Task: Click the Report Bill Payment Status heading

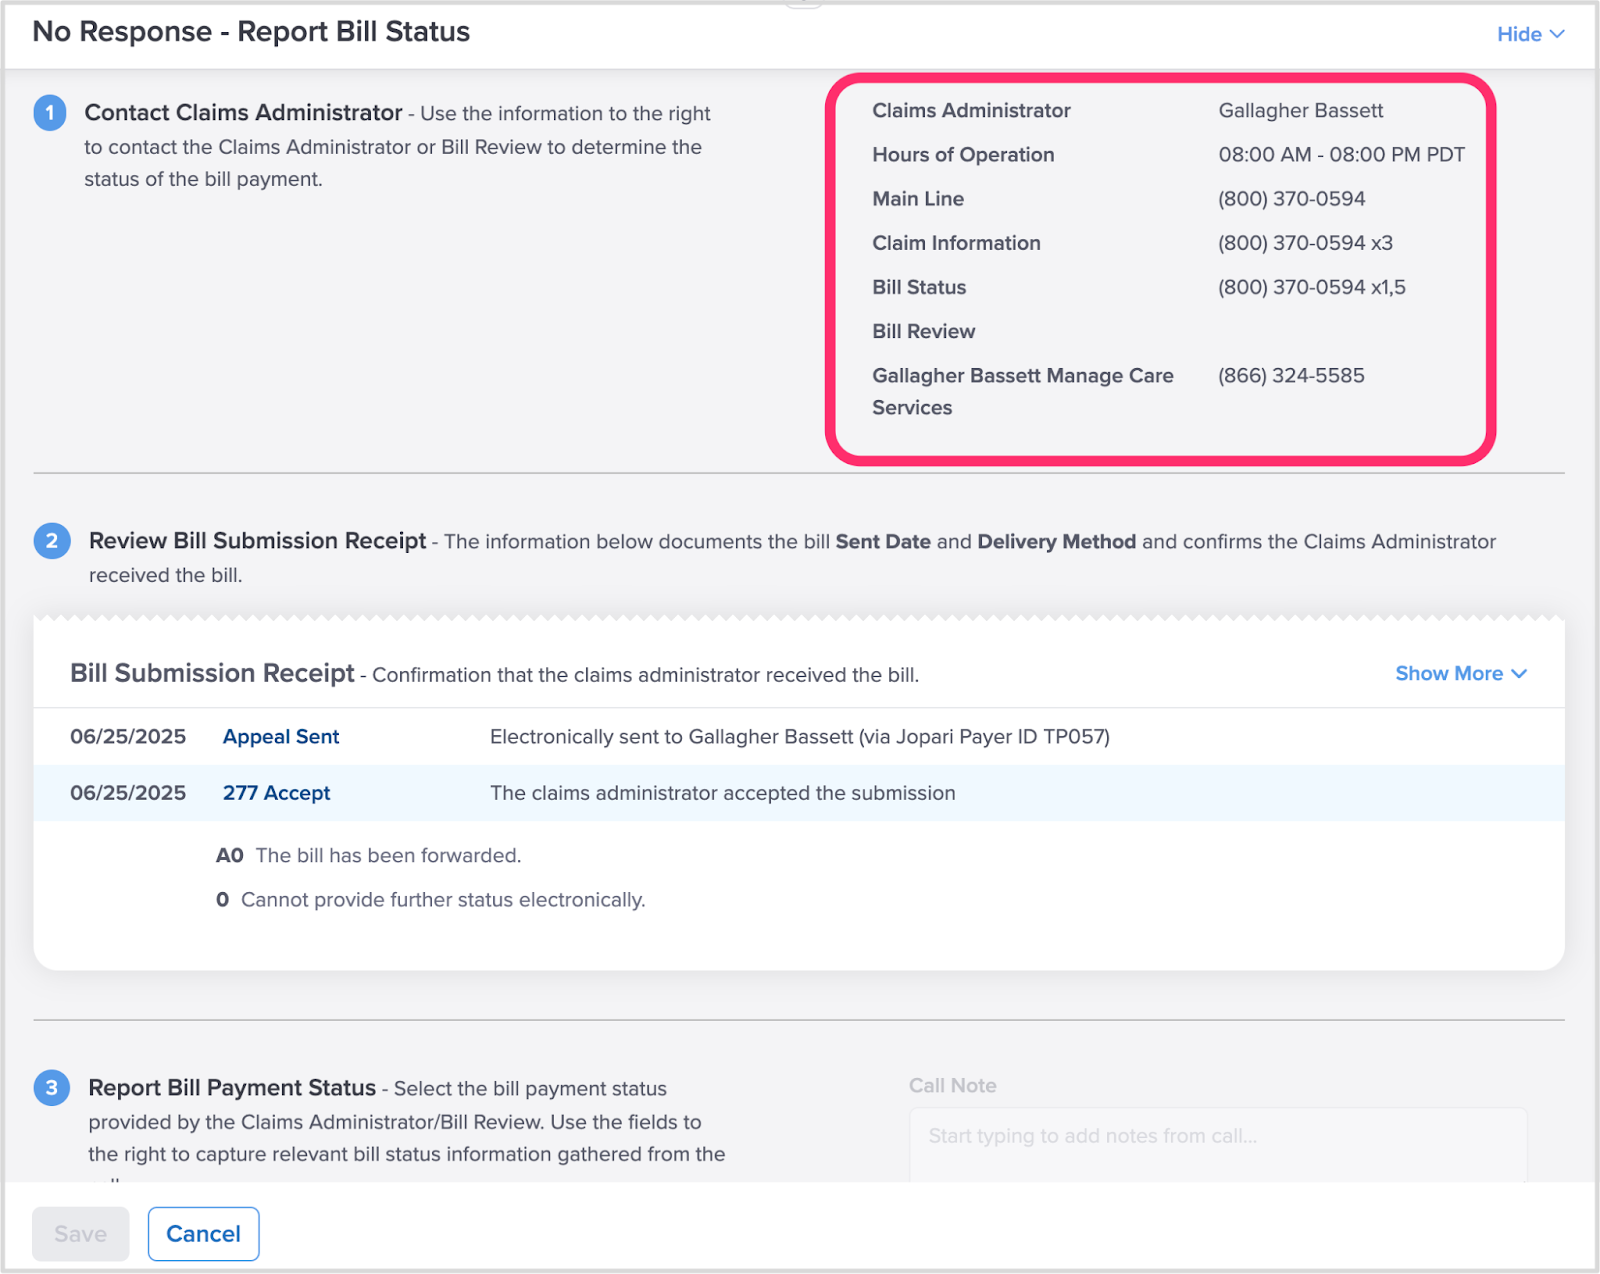Action: pos(232,1088)
